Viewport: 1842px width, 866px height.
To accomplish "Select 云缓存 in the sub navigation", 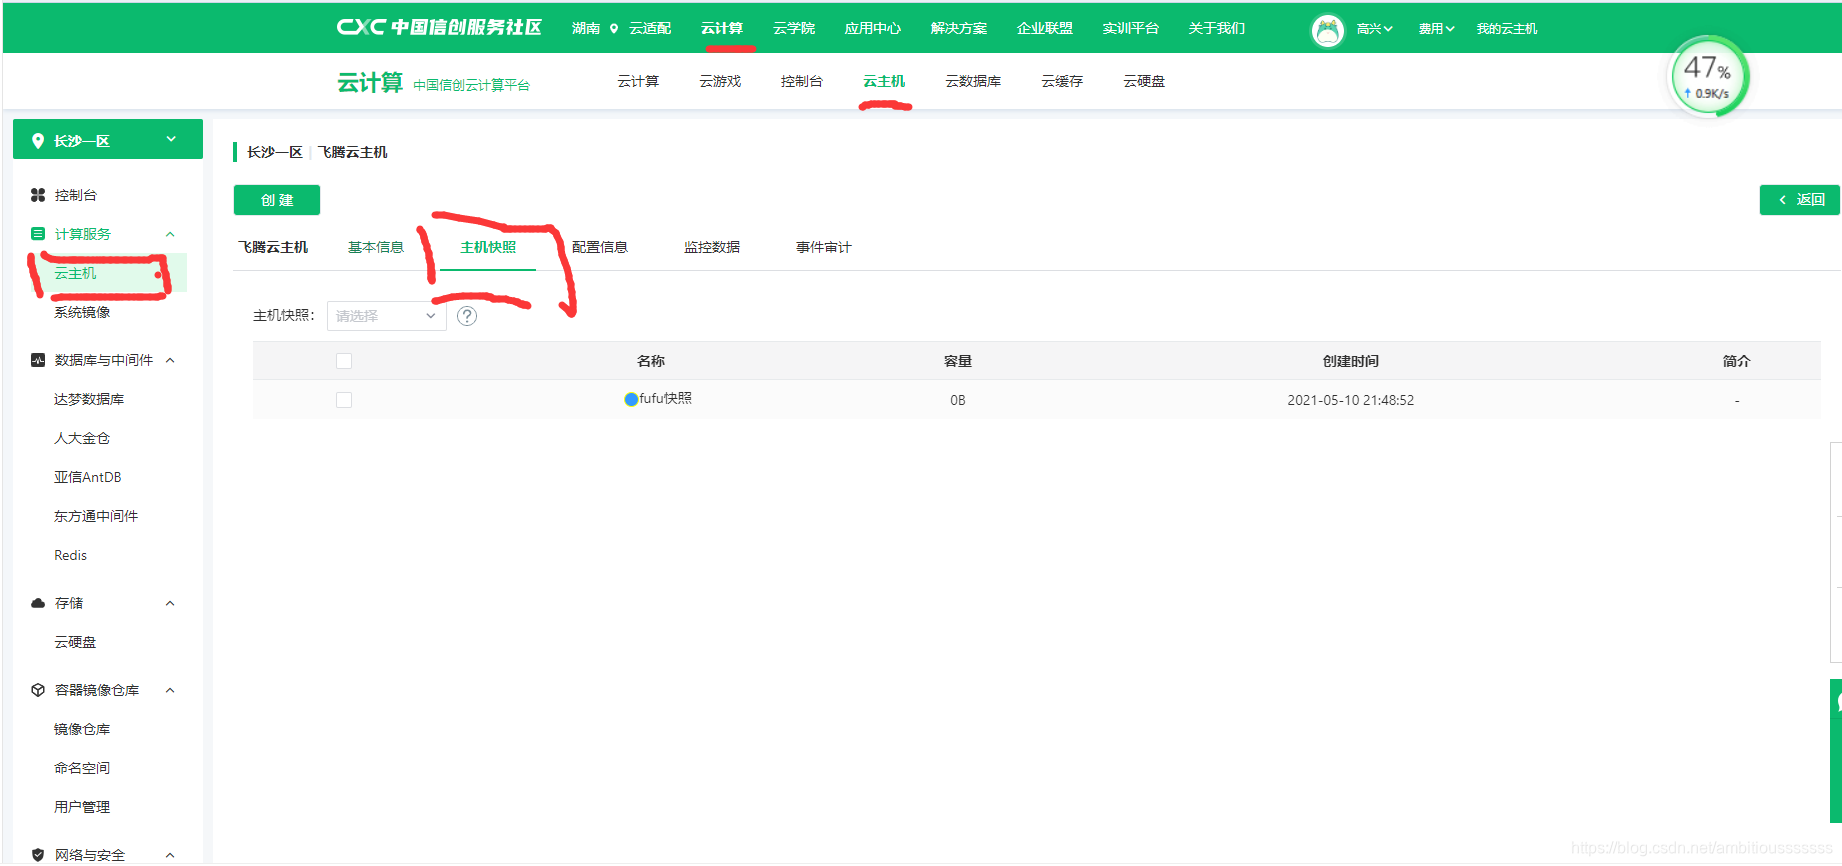I will tap(1062, 81).
